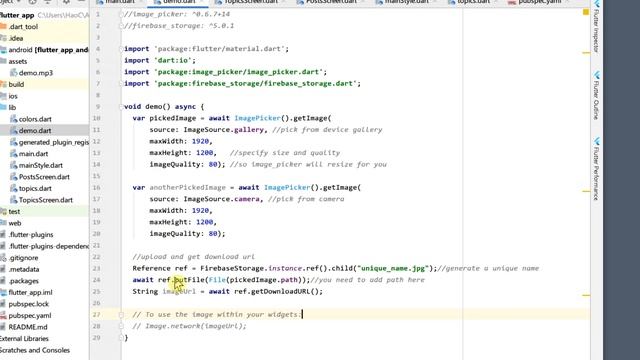The width and height of the screenshot is (640, 360).
Task: Click the fold end marker at line 7
Action: [x=121, y=84]
